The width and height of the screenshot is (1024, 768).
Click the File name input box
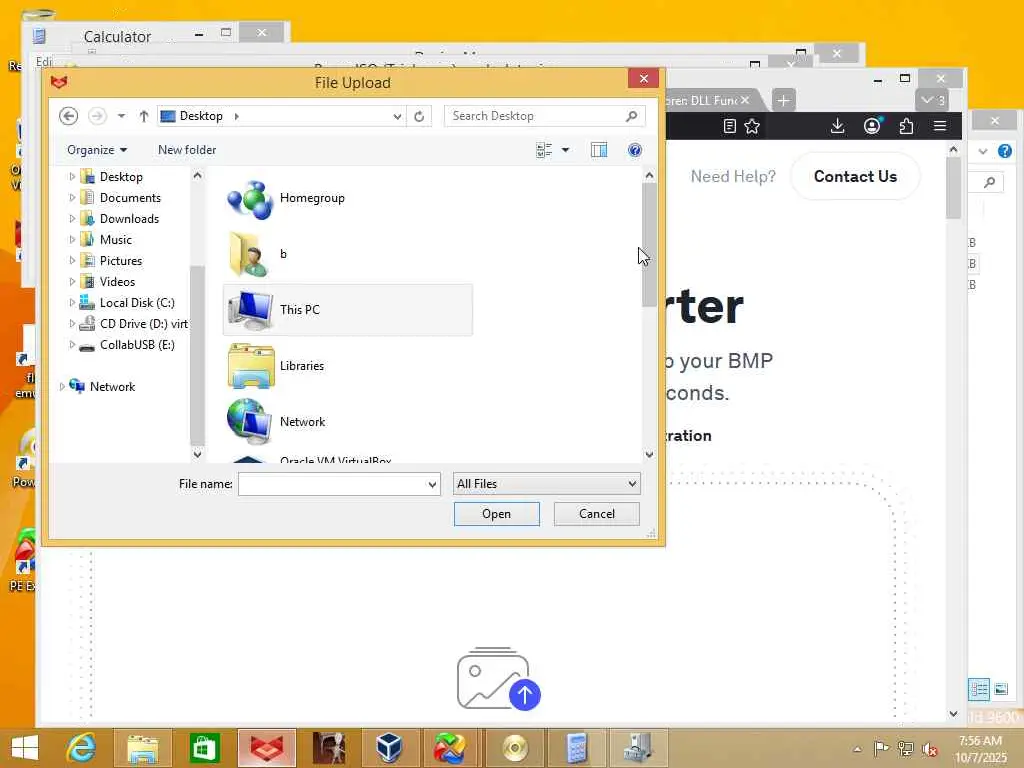click(x=332, y=485)
